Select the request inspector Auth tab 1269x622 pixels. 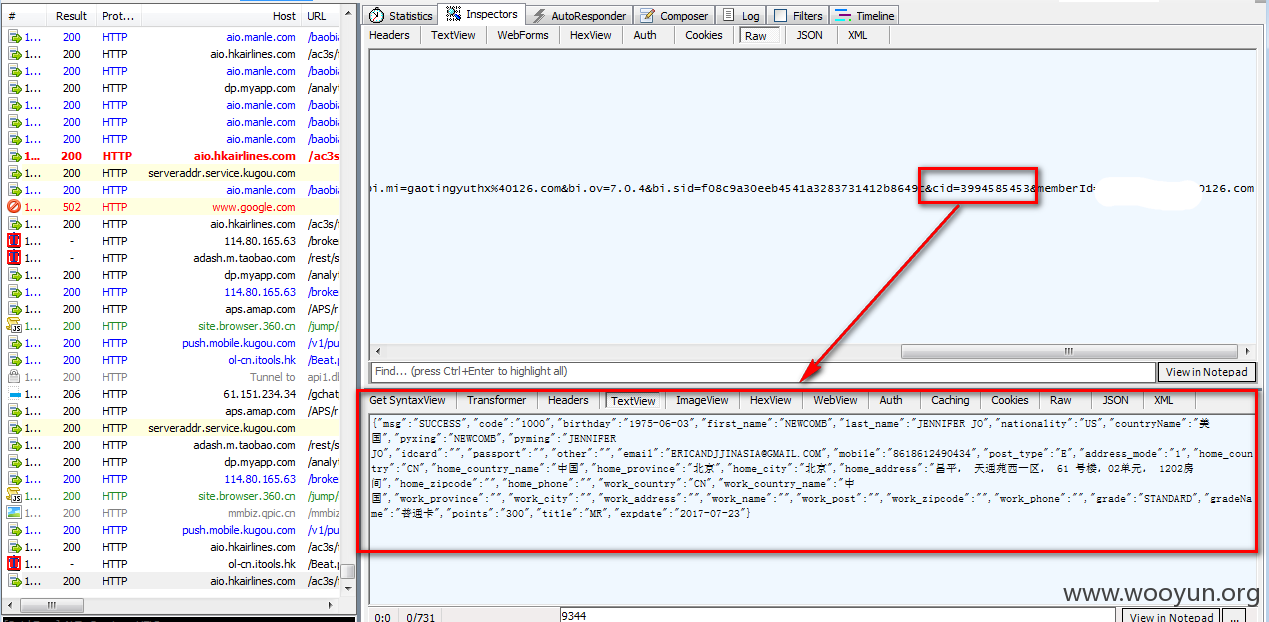[x=645, y=35]
